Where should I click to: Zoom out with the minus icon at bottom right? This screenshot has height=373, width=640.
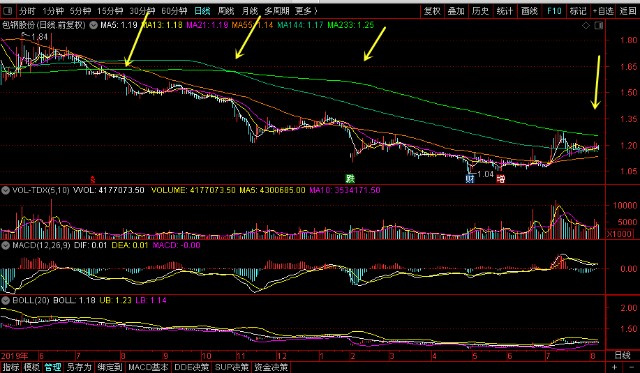[632, 367]
